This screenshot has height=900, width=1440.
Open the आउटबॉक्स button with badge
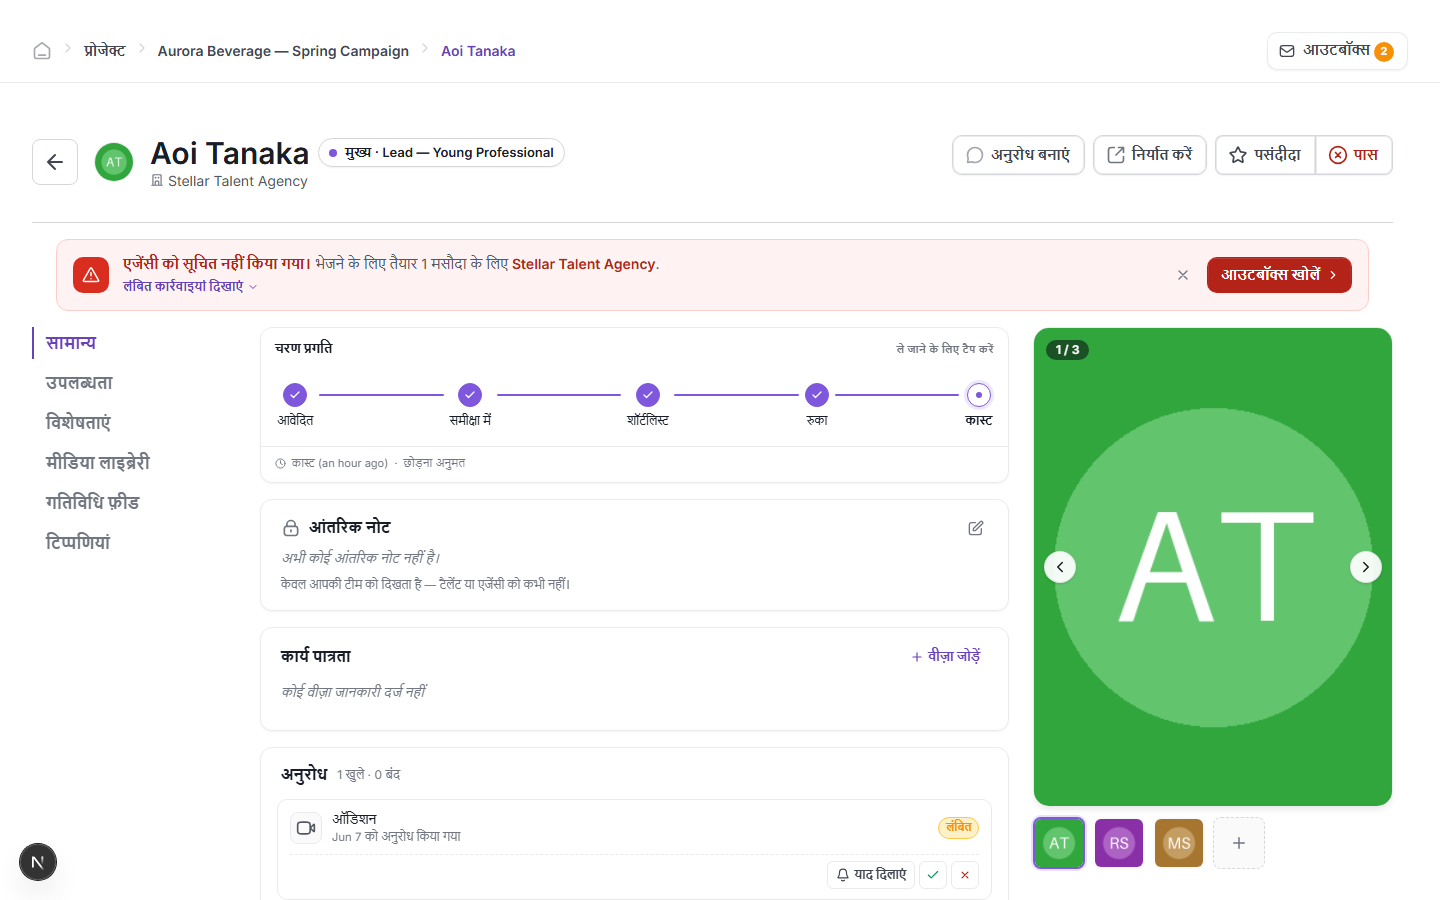point(1337,51)
